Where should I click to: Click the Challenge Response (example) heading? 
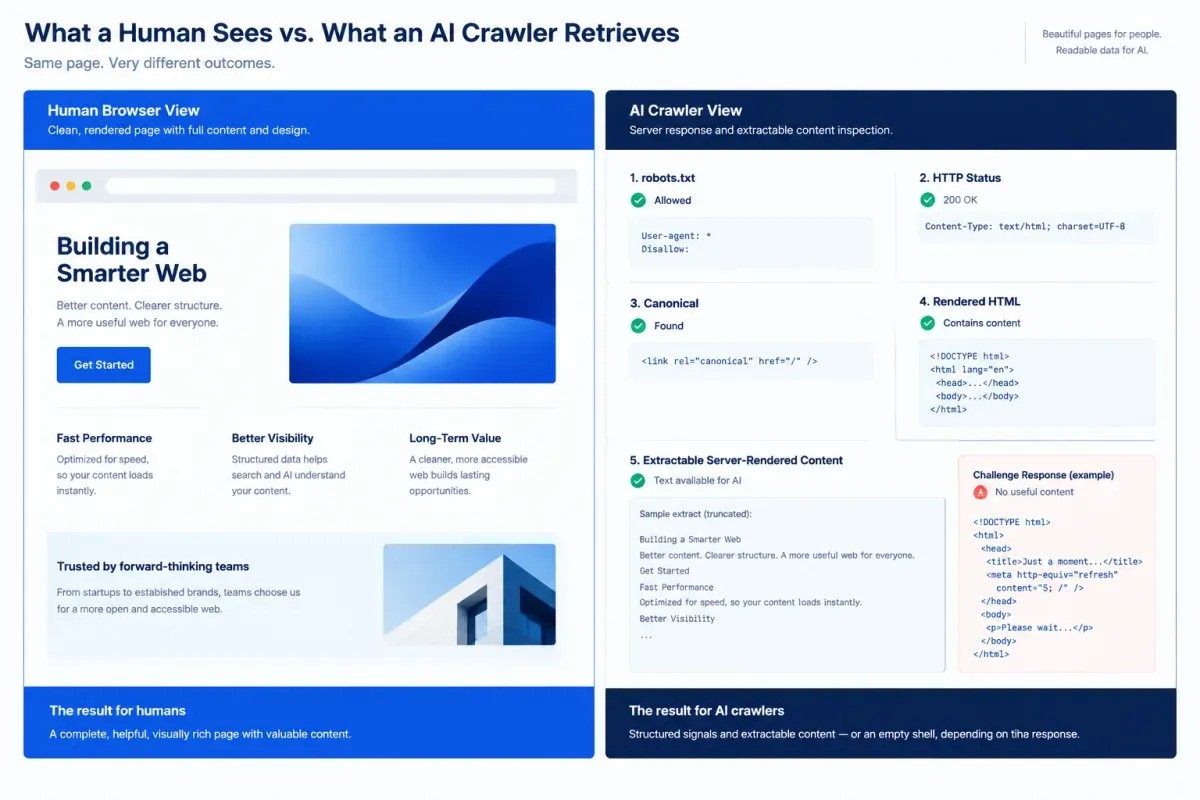pos(1043,475)
